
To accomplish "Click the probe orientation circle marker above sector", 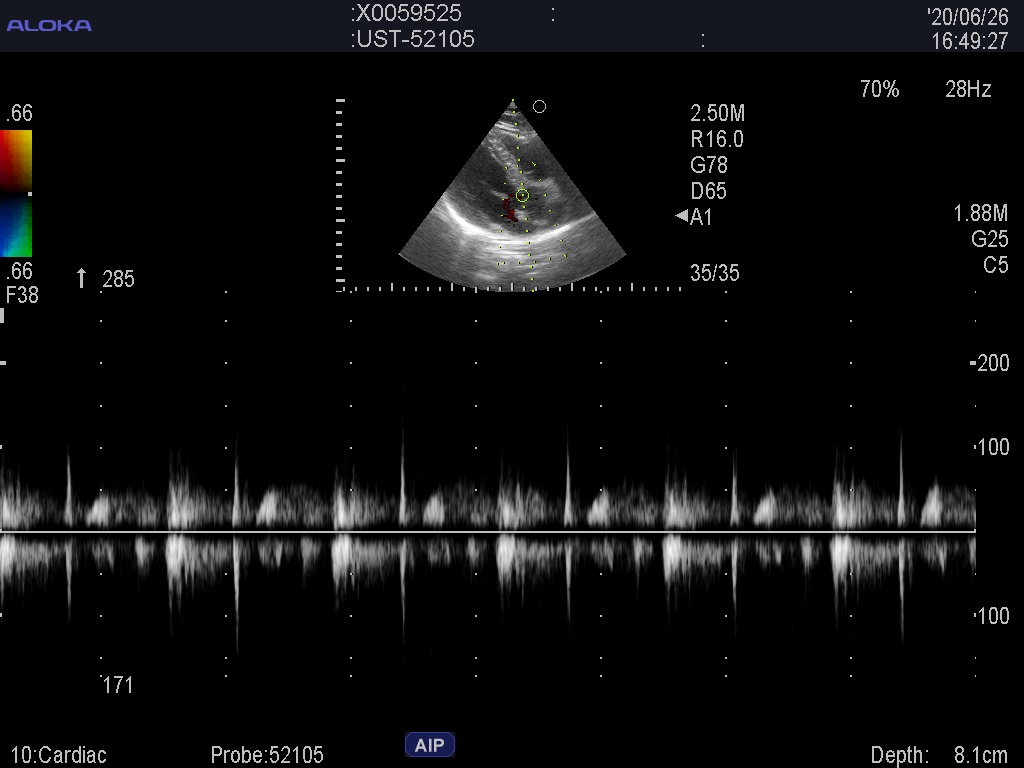I will [x=539, y=107].
